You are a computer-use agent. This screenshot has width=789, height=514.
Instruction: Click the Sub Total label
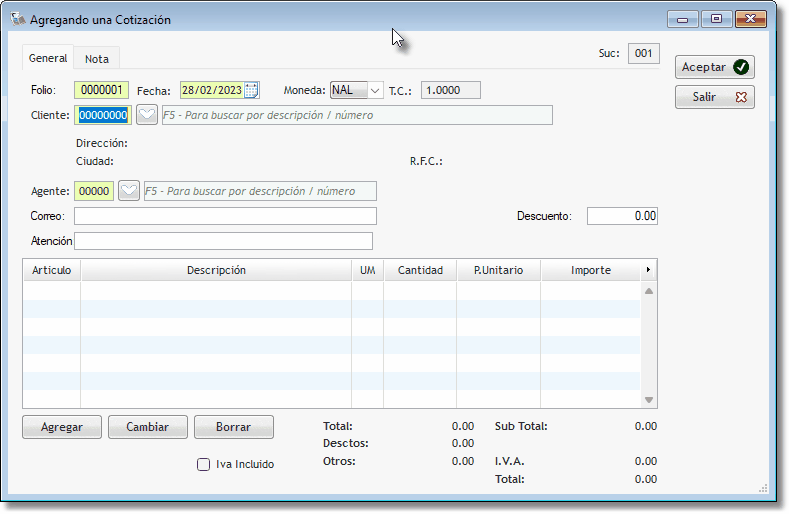[x=521, y=426]
